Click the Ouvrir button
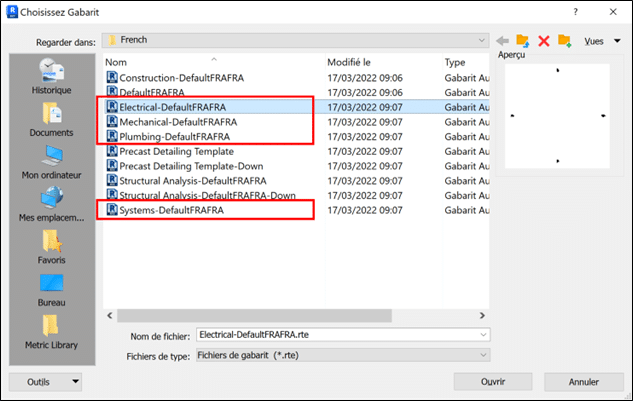Viewport: 633px width, 401px height. coord(492,382)
